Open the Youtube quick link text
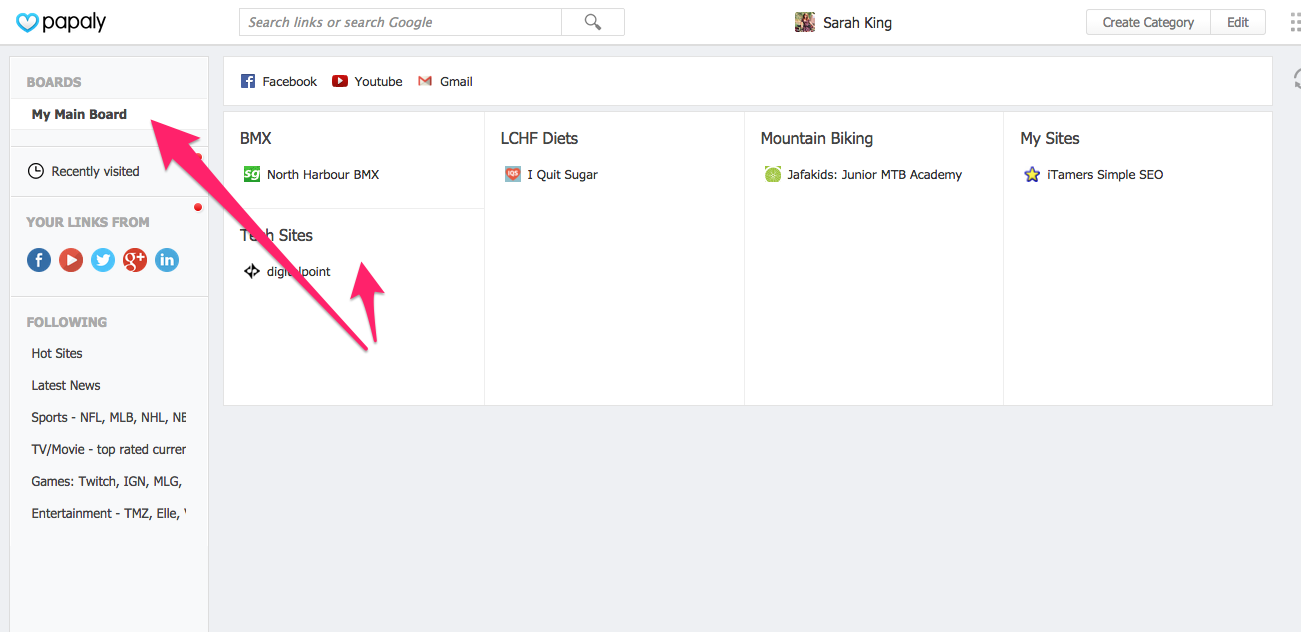 click(379, 81)
